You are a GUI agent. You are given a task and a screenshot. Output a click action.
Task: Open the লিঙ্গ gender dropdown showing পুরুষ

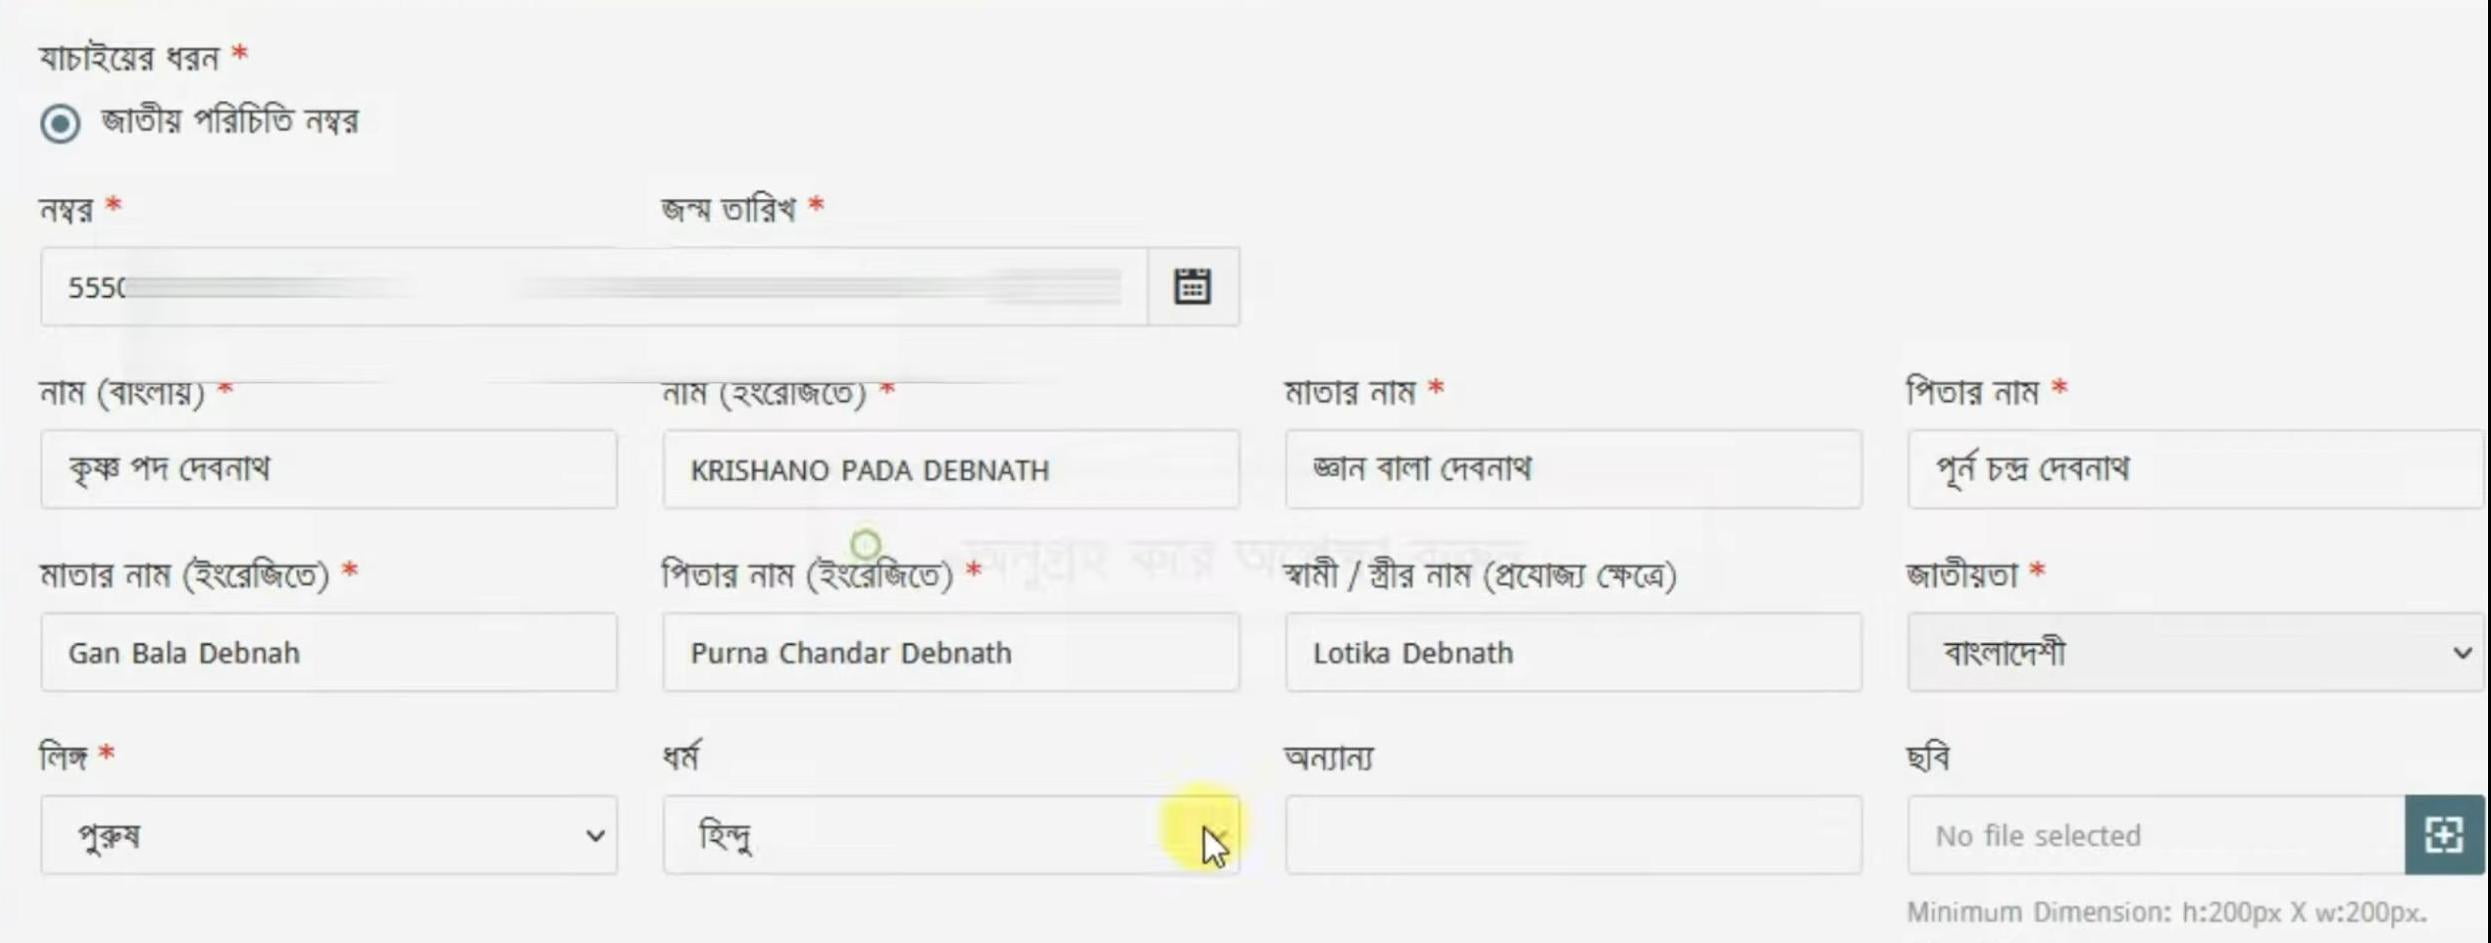click(x=330, y=834)
